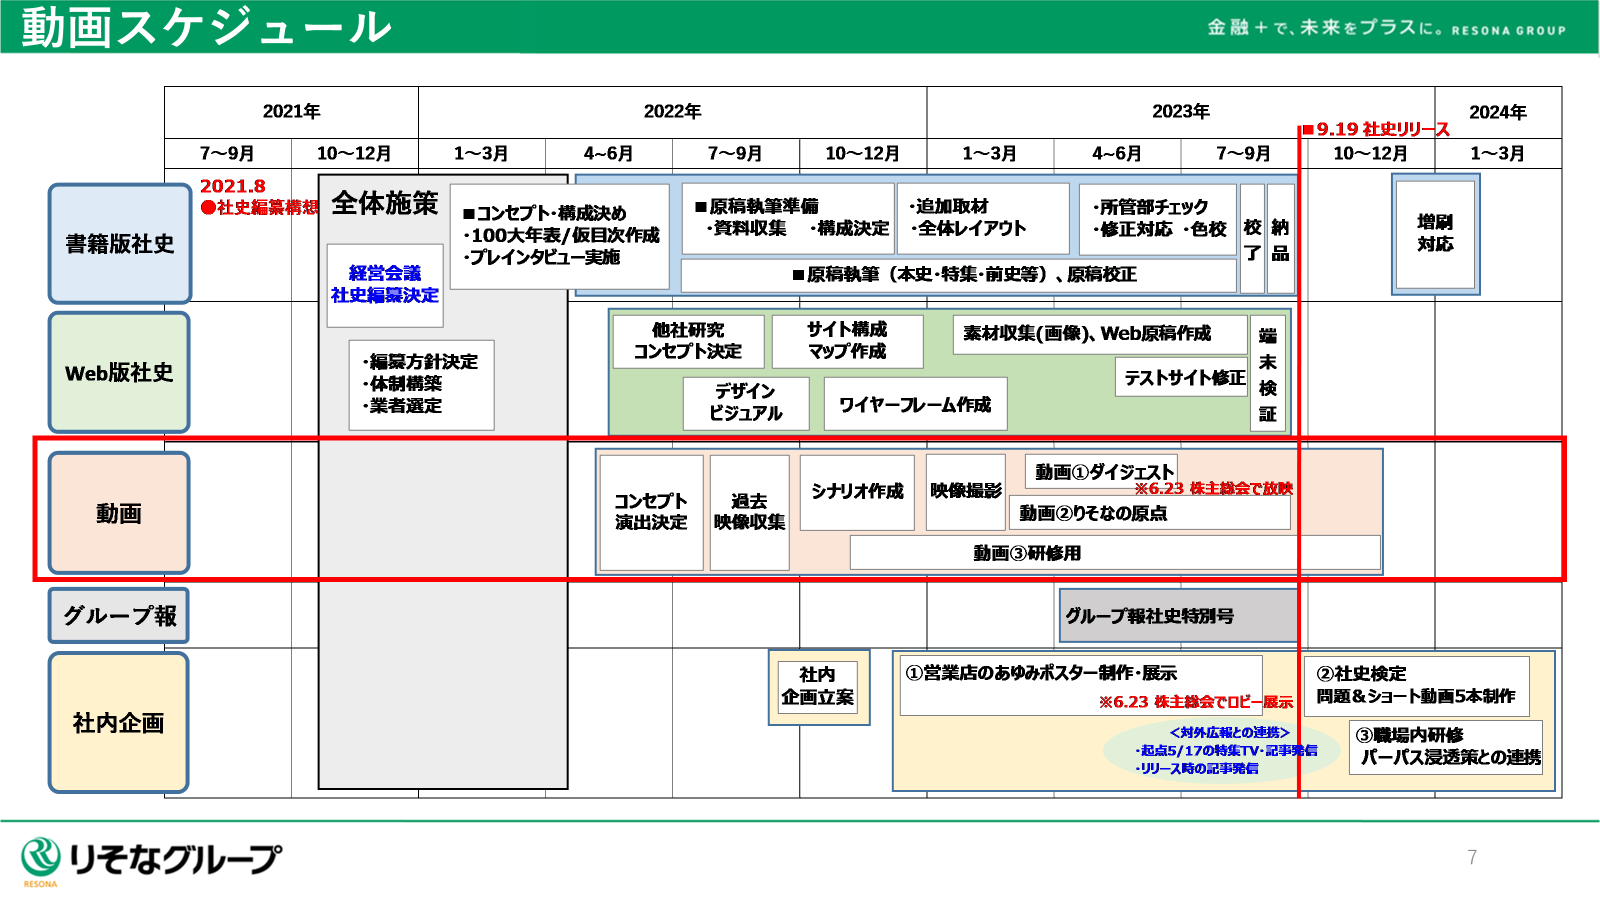Click the 2024年 year header
The image size is (1600, 900).
coord(1497,112)
